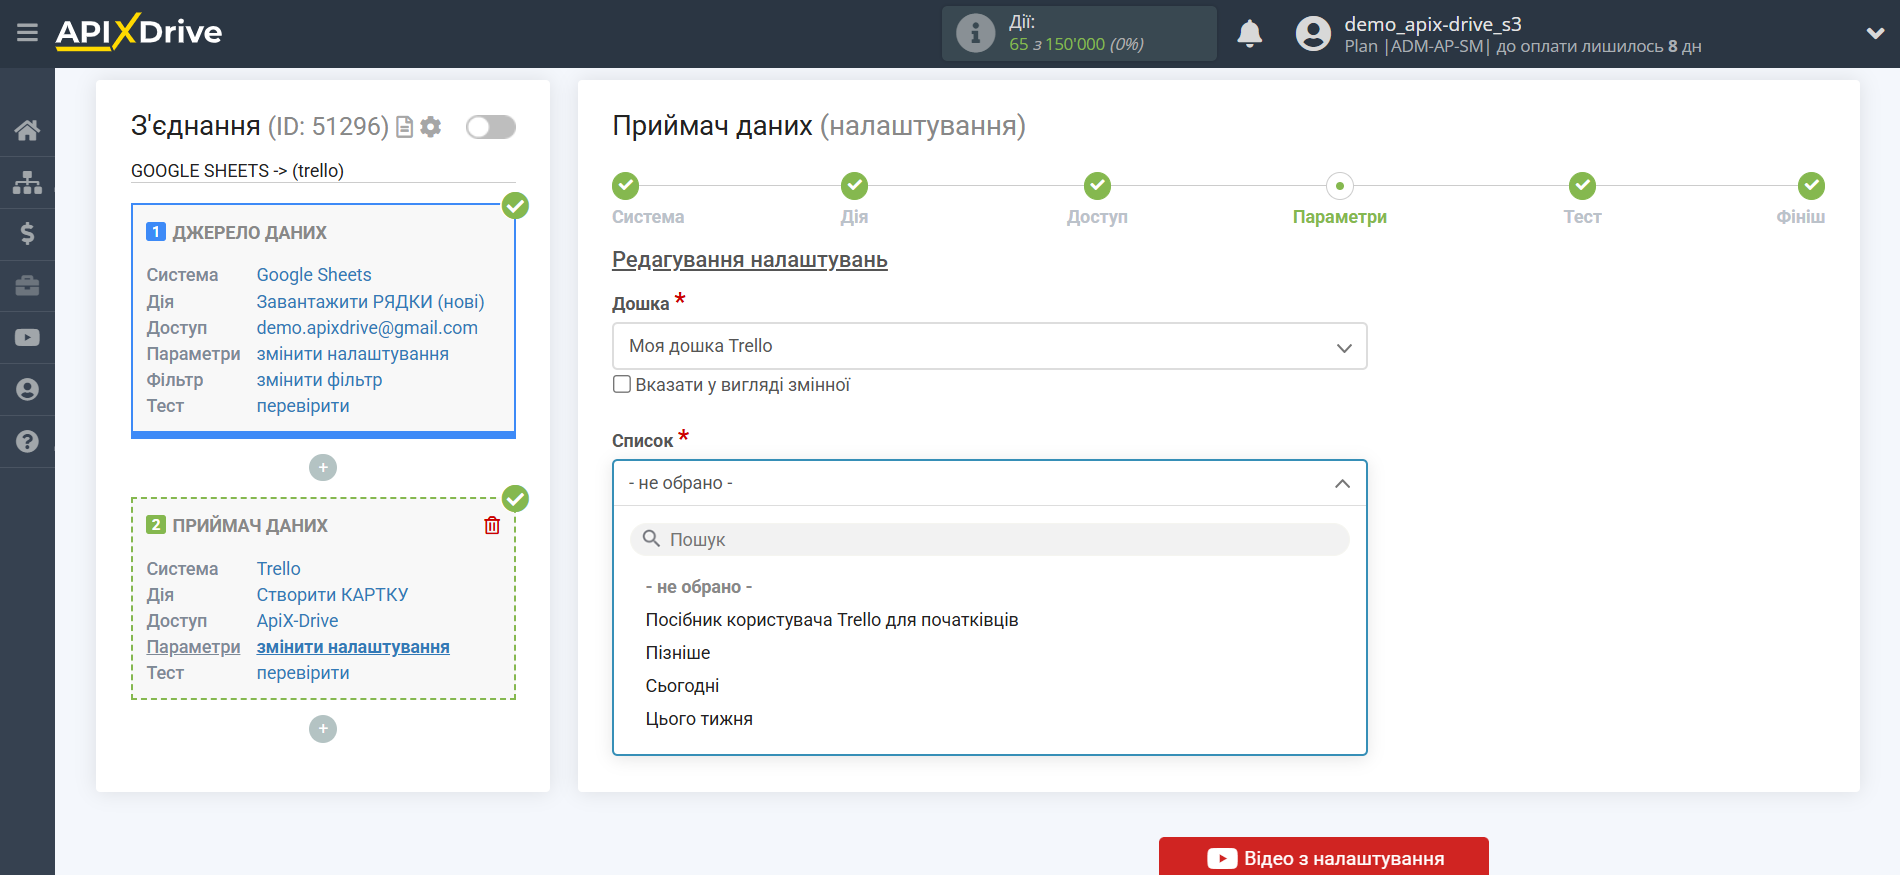Viewport: 1900px width, 875px height.
Task: Click змінити налаштування in the data source
Action: (x=353, y=354)
